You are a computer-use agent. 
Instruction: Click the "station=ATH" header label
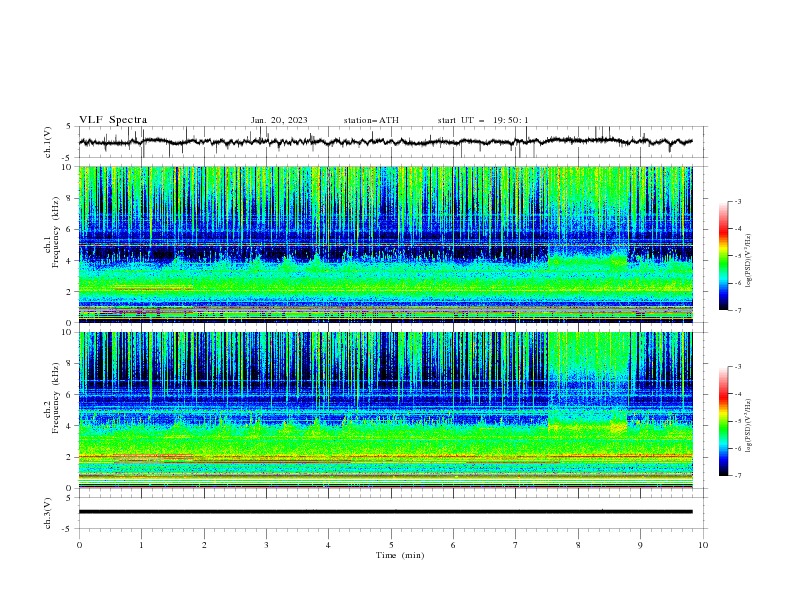pos(371,120)
